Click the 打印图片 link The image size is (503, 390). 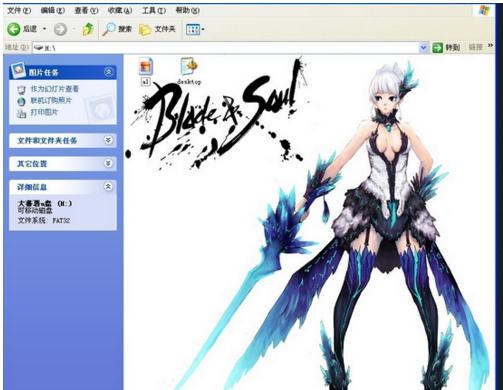pos(44,112)
